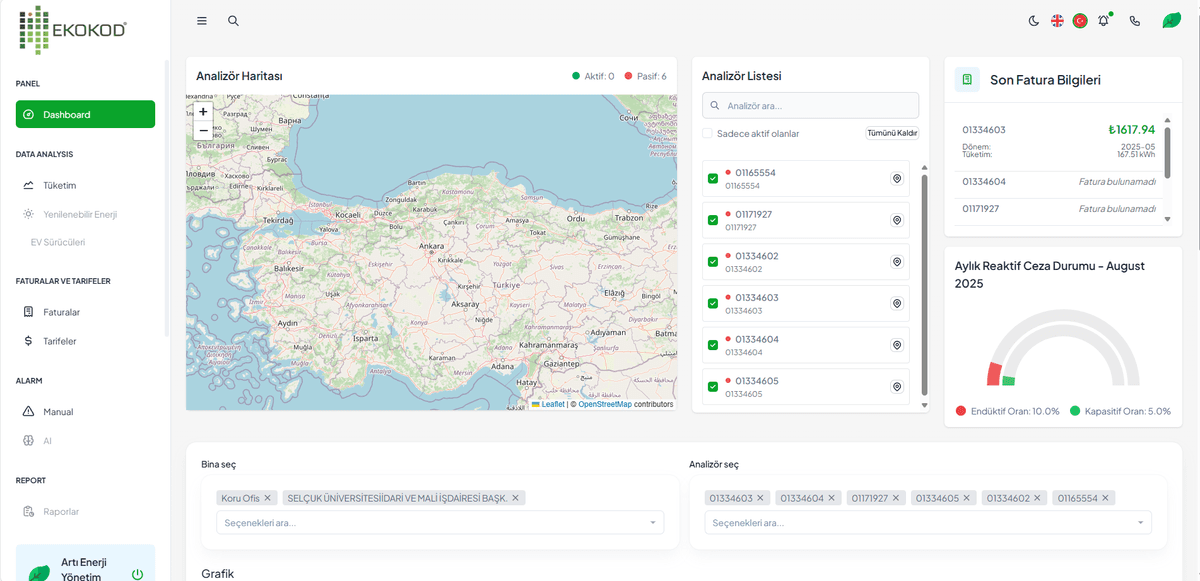The height and width of the screenshot is (581, 1200).
Task: Open Tüketim in the sidebar
Action: 85,185
